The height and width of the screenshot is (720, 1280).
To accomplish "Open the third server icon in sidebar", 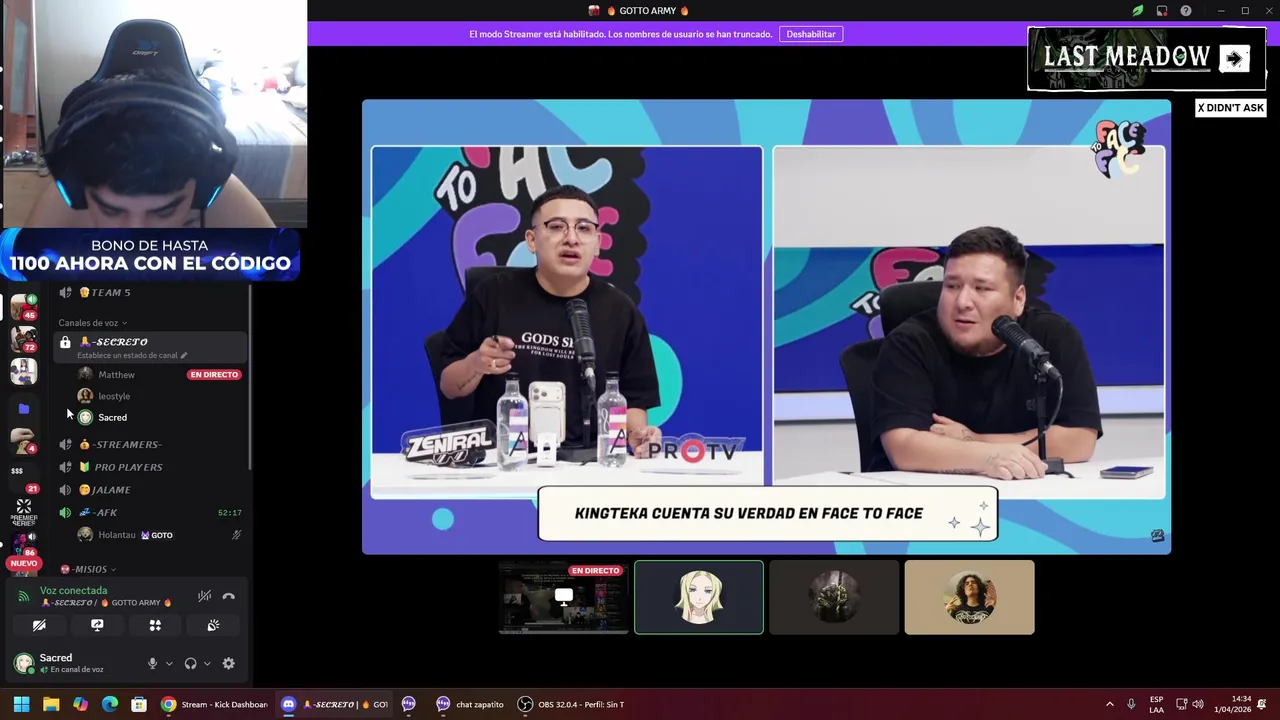I will (23, 372).
